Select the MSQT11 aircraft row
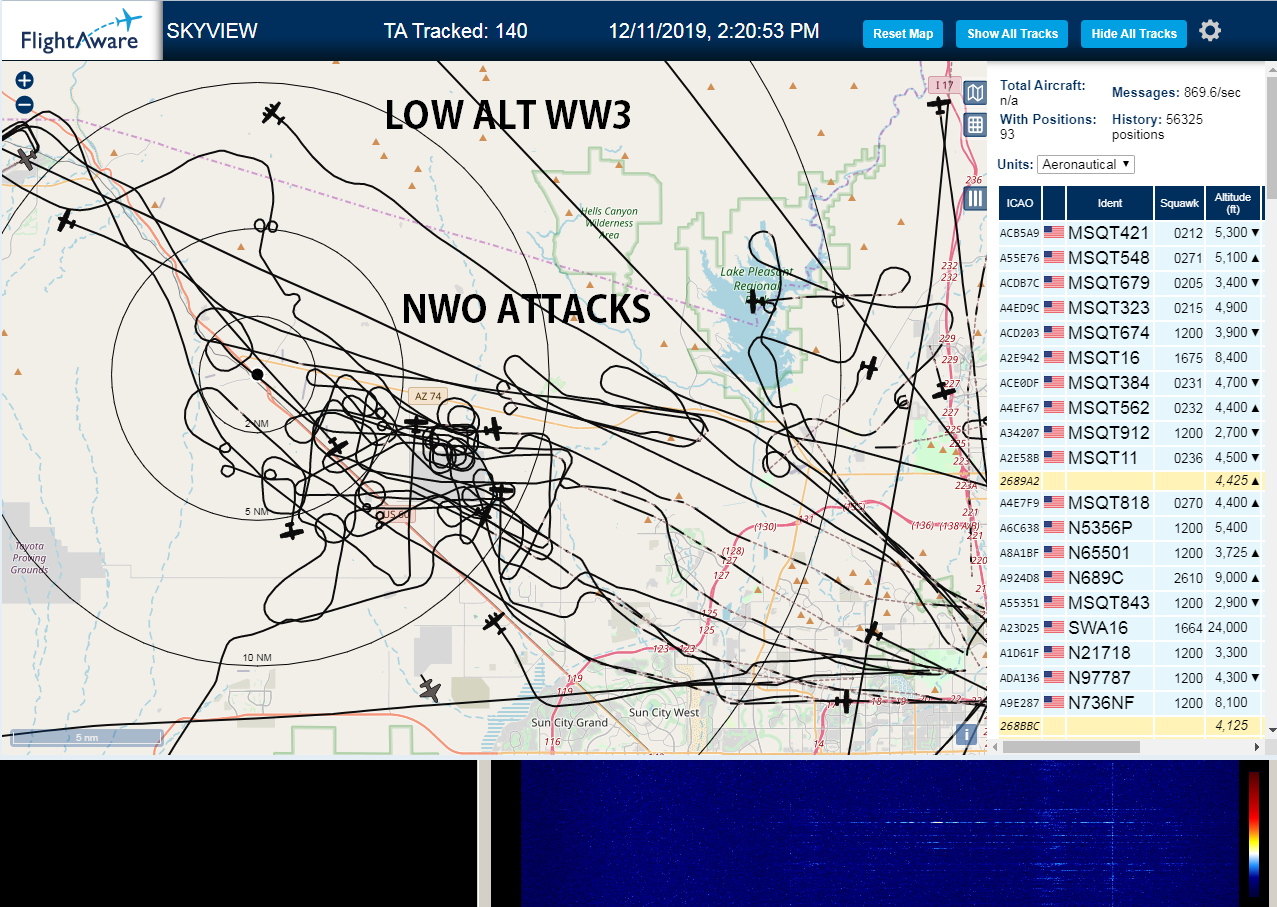1277x907 pixels. click(1131, 457)
